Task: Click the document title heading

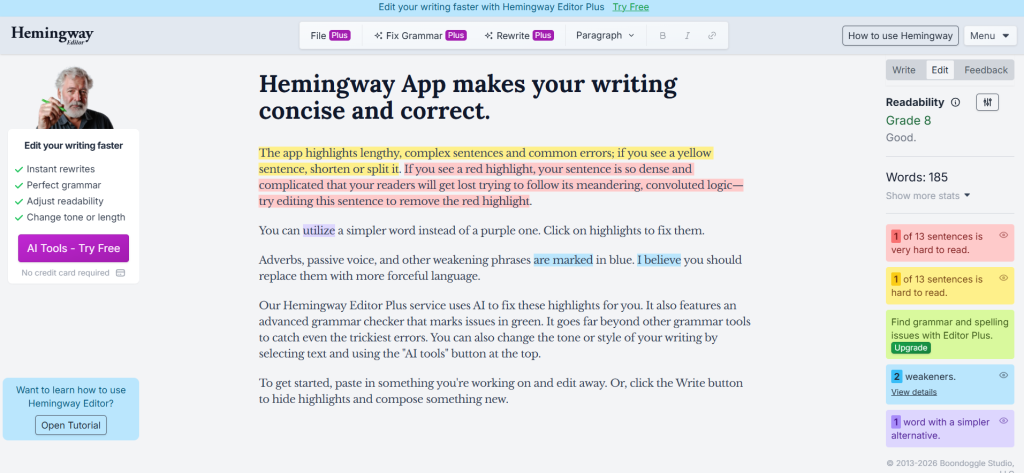Action: [x=468, y=97]
